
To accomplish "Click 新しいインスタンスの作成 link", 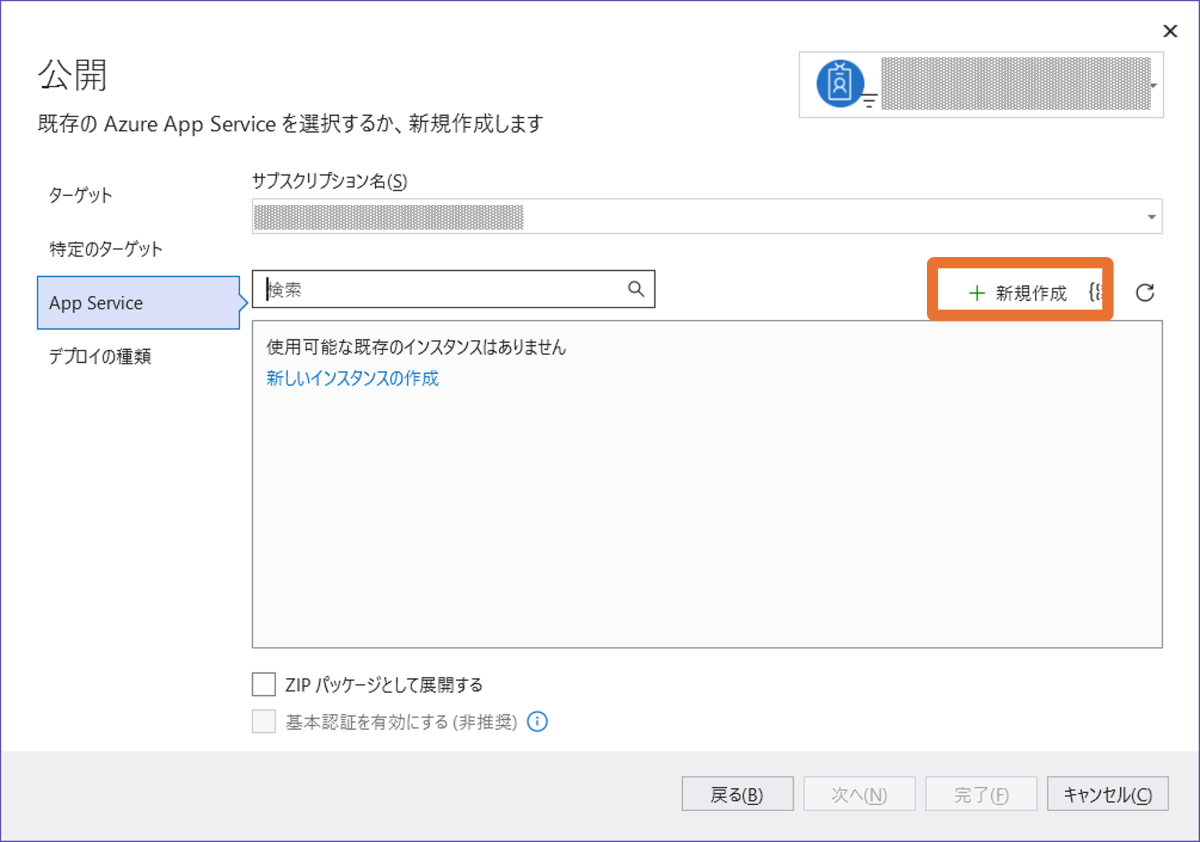I will point(353,378).
